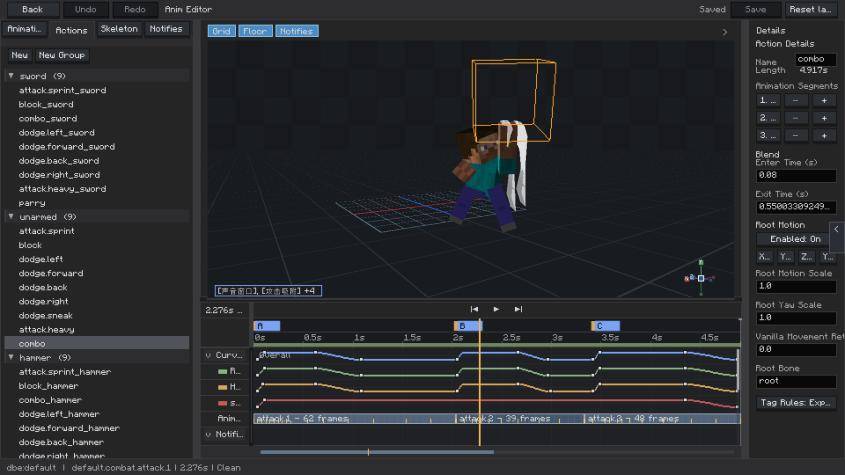
Task: Toggle the Grid overlay
Action: (221, 31)
